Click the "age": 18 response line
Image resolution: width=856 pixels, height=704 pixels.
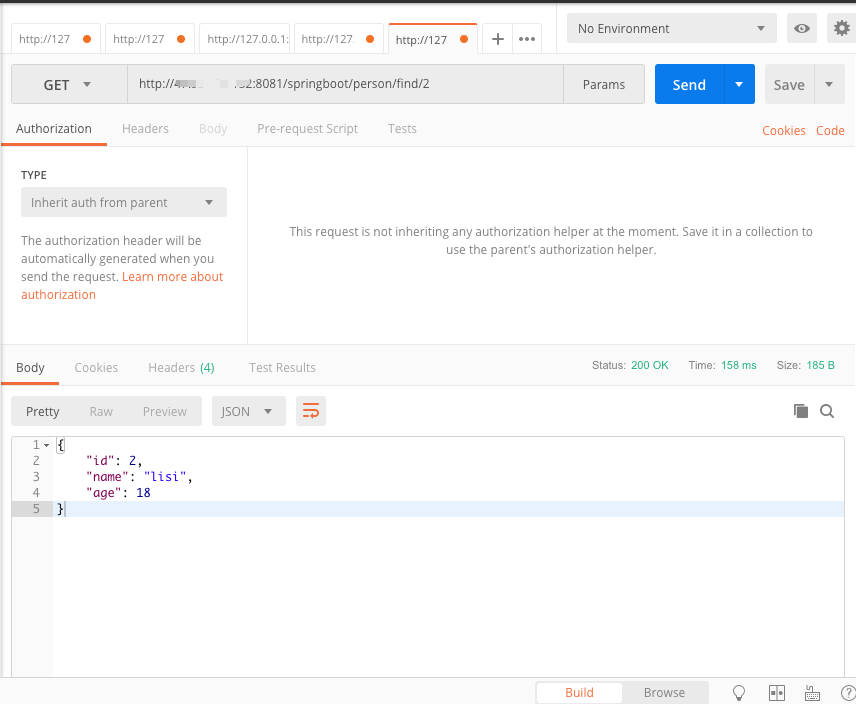coord(118,492)
